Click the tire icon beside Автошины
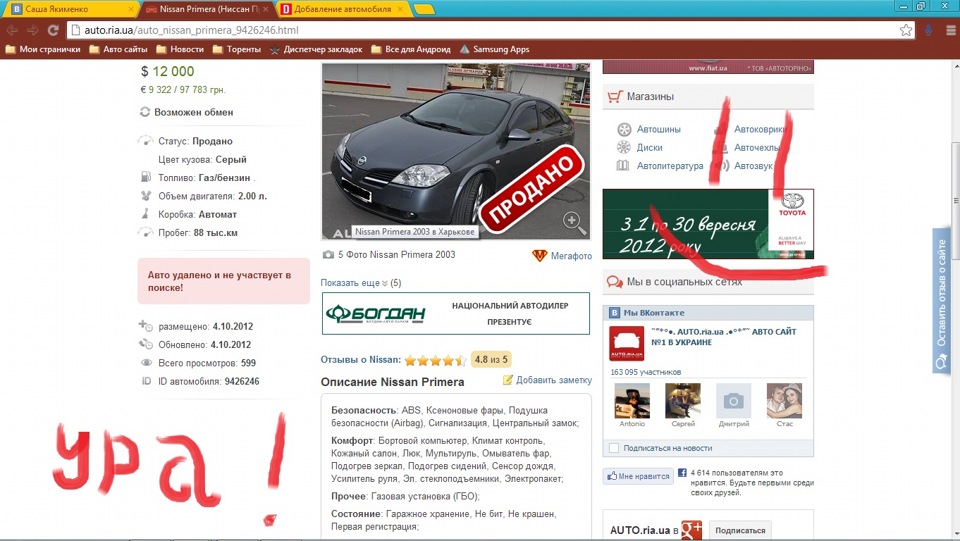Screen dimensions: 960x541 pyautogui.click(x=623, y=129)
